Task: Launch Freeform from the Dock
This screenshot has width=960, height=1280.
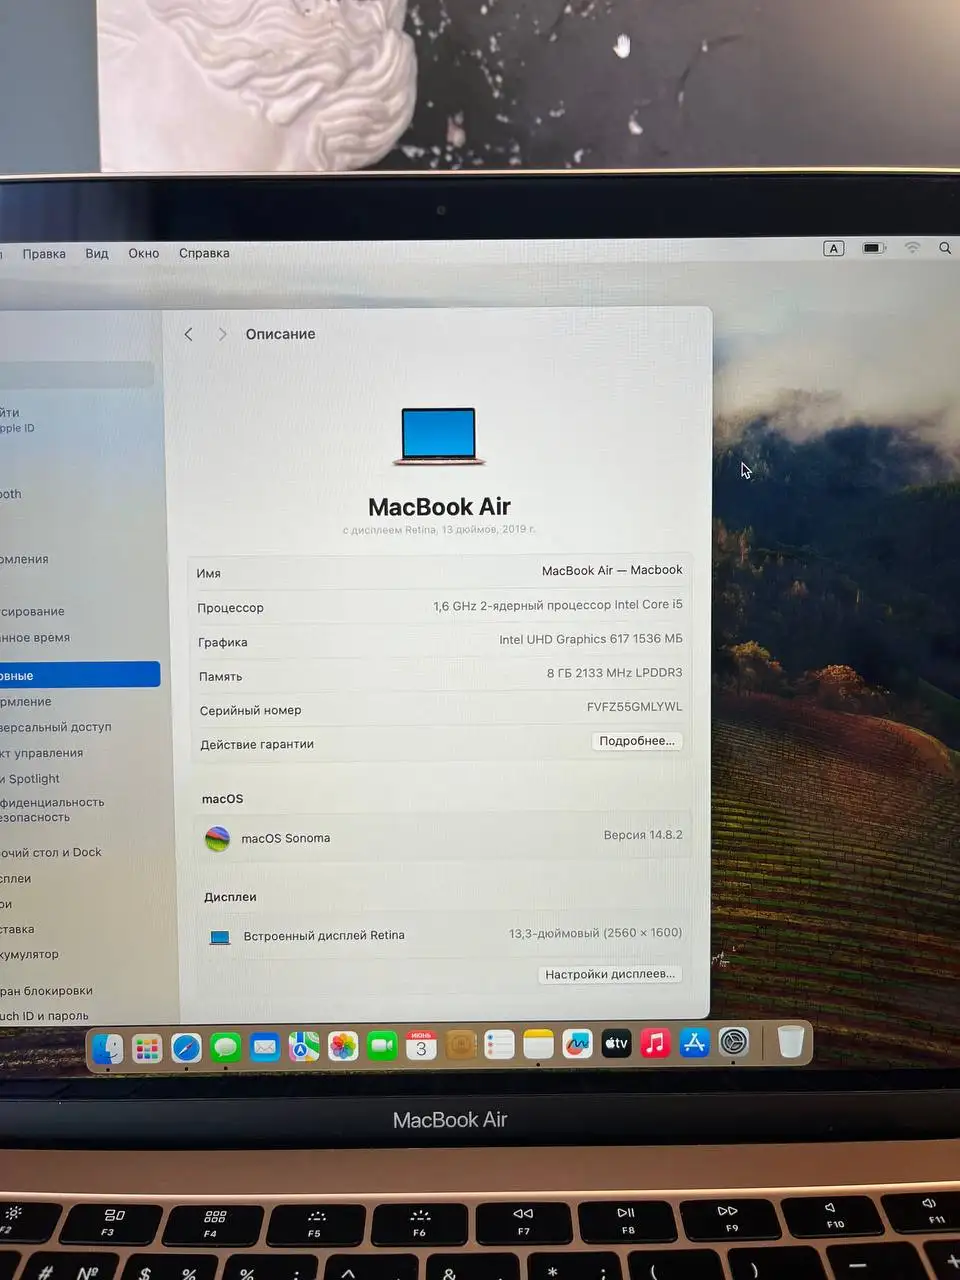Action: 577,1045
